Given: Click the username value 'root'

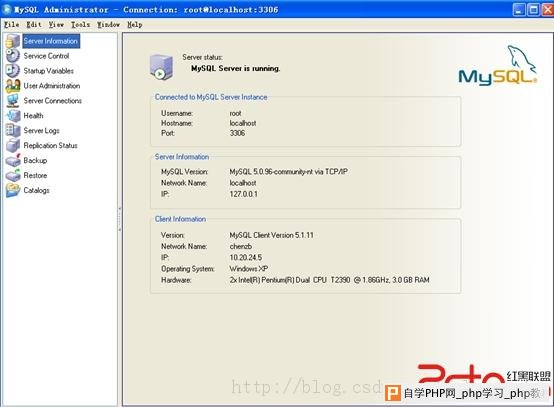Looking at the screenshot, I should click(x=235, y=113).
